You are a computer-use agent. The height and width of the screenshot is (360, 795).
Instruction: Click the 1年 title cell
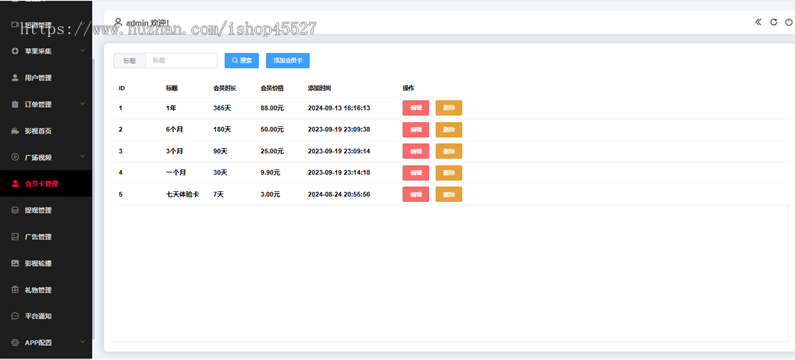171,108
